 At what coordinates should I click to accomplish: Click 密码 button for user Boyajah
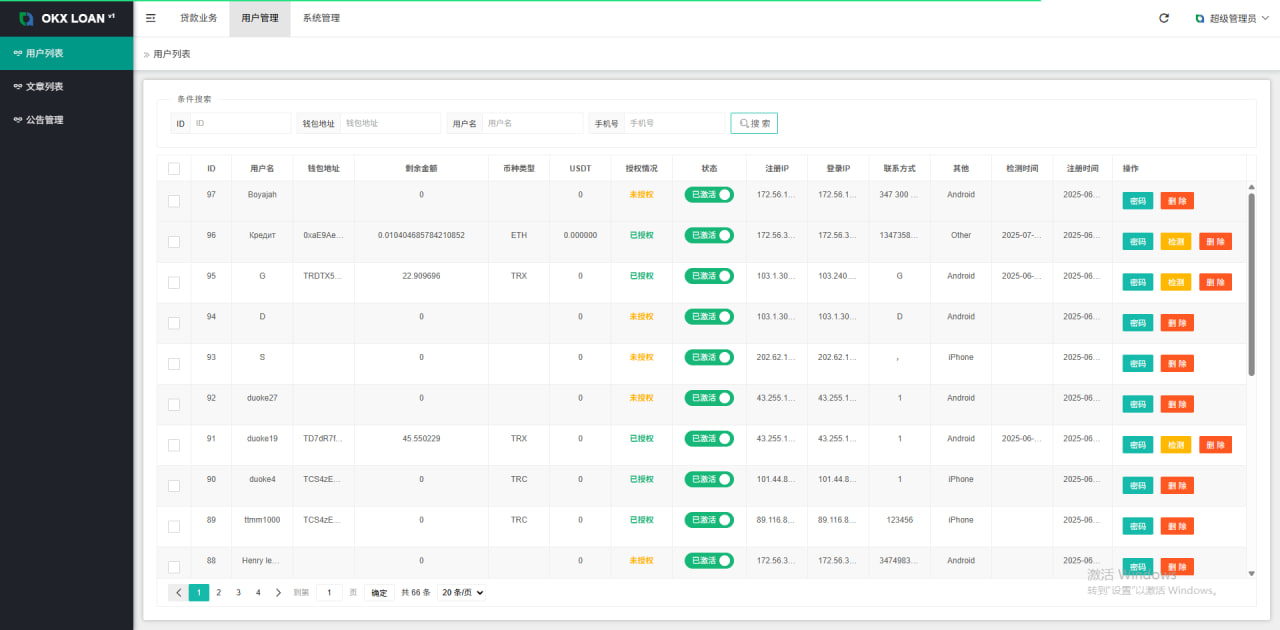[1138, 200]
